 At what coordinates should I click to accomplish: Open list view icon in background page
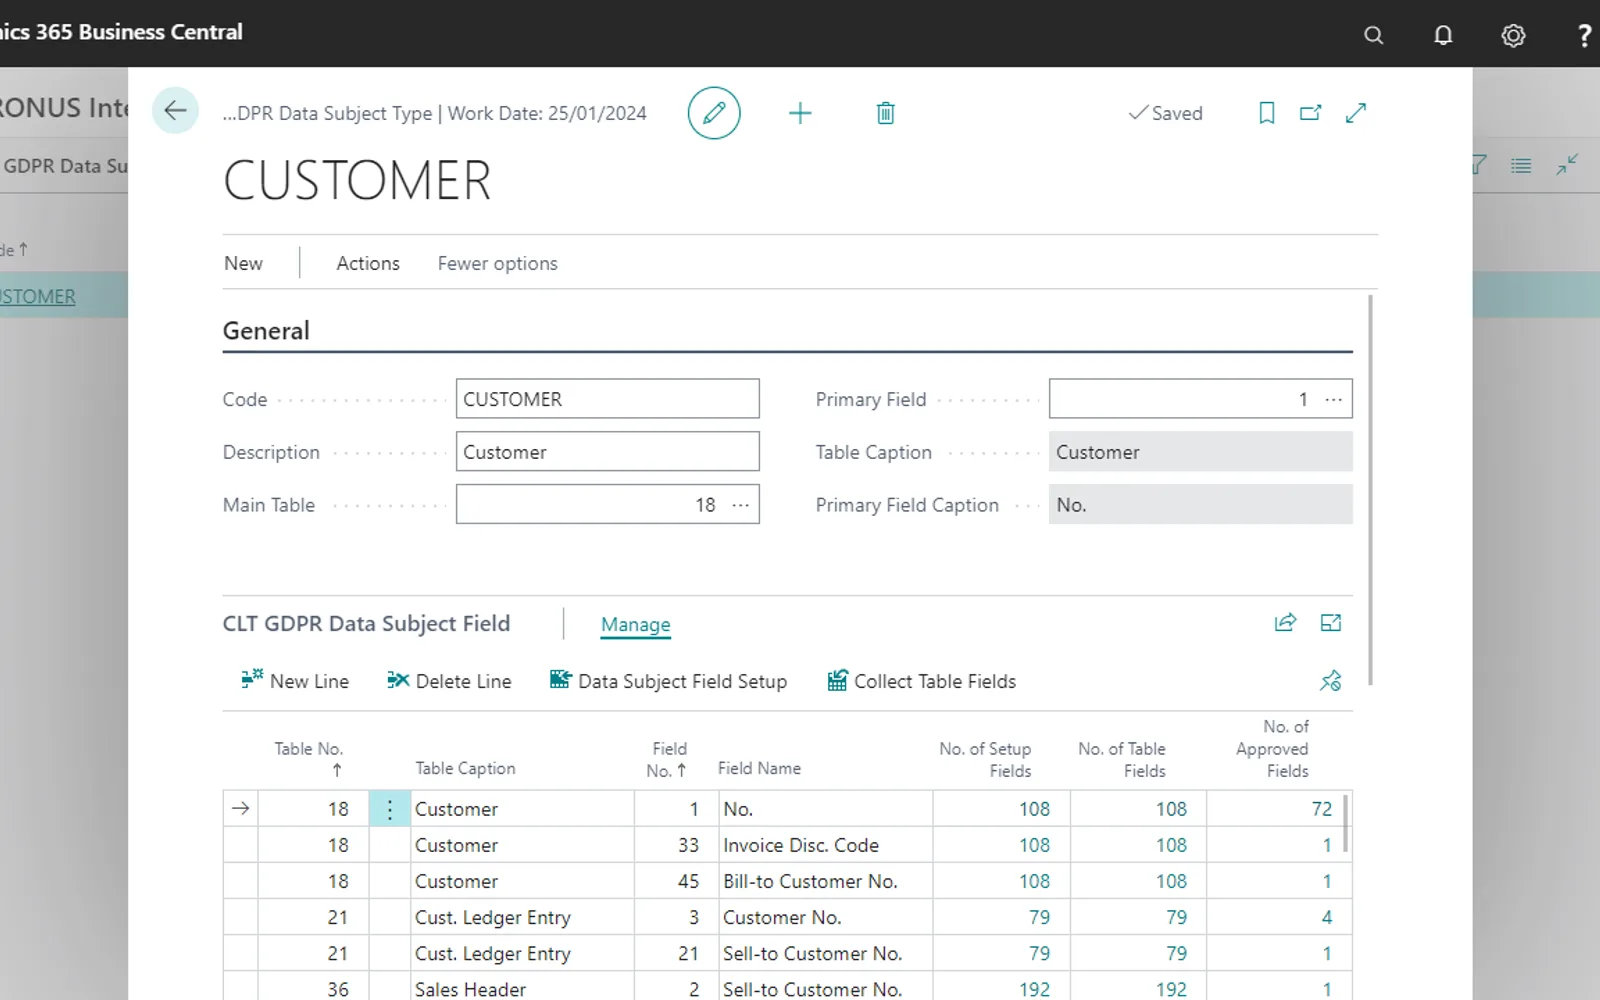[x=1521, y=166]
